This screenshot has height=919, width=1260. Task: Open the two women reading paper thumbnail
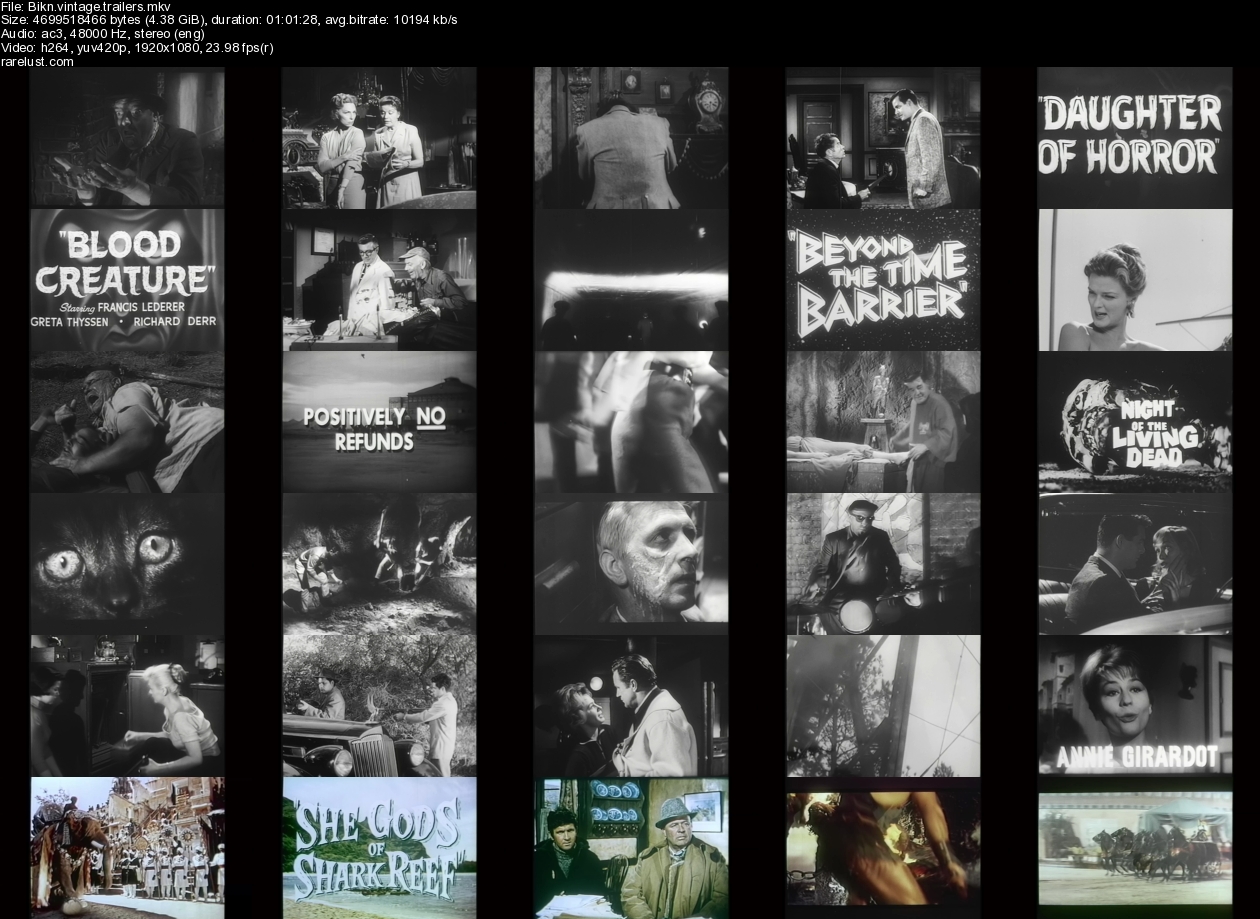tap(379, 137)
